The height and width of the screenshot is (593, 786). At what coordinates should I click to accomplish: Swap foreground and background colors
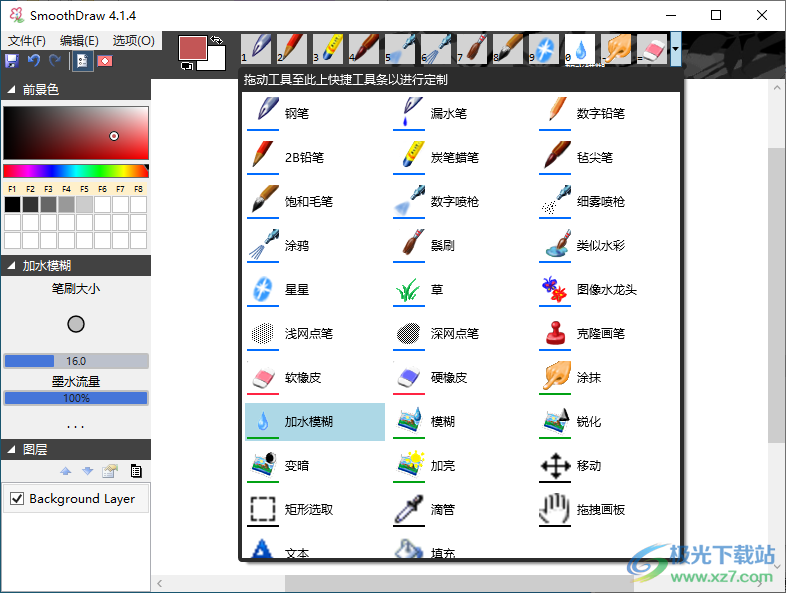[x=217, y=40]
